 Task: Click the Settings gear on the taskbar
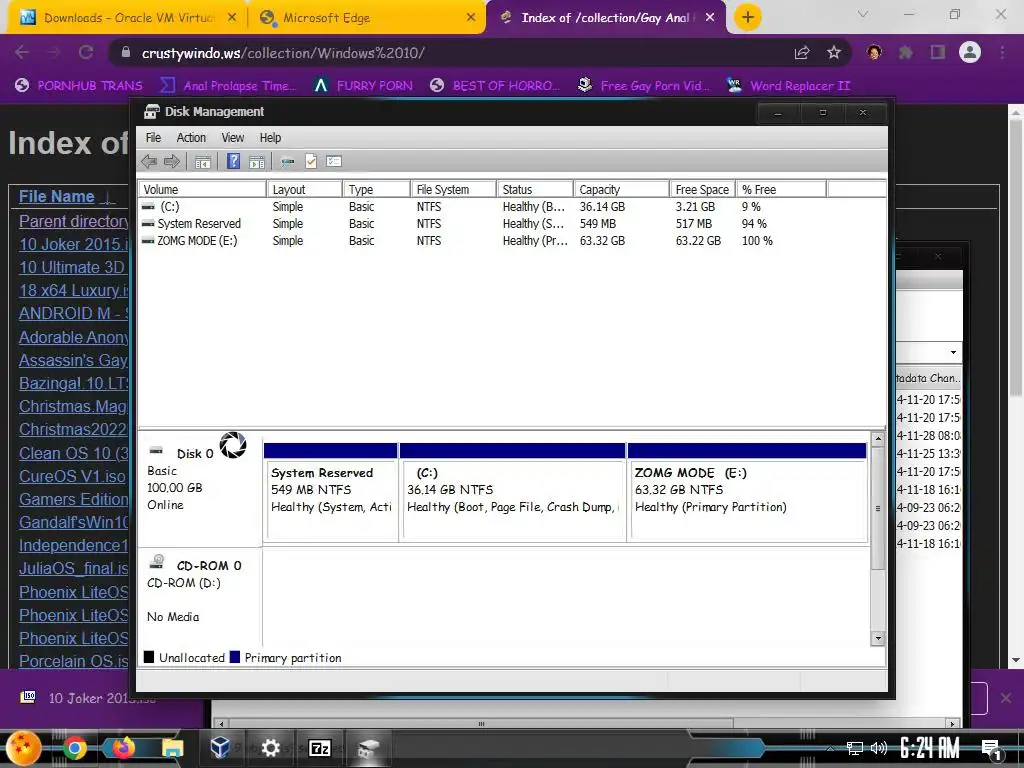point(270,748)
